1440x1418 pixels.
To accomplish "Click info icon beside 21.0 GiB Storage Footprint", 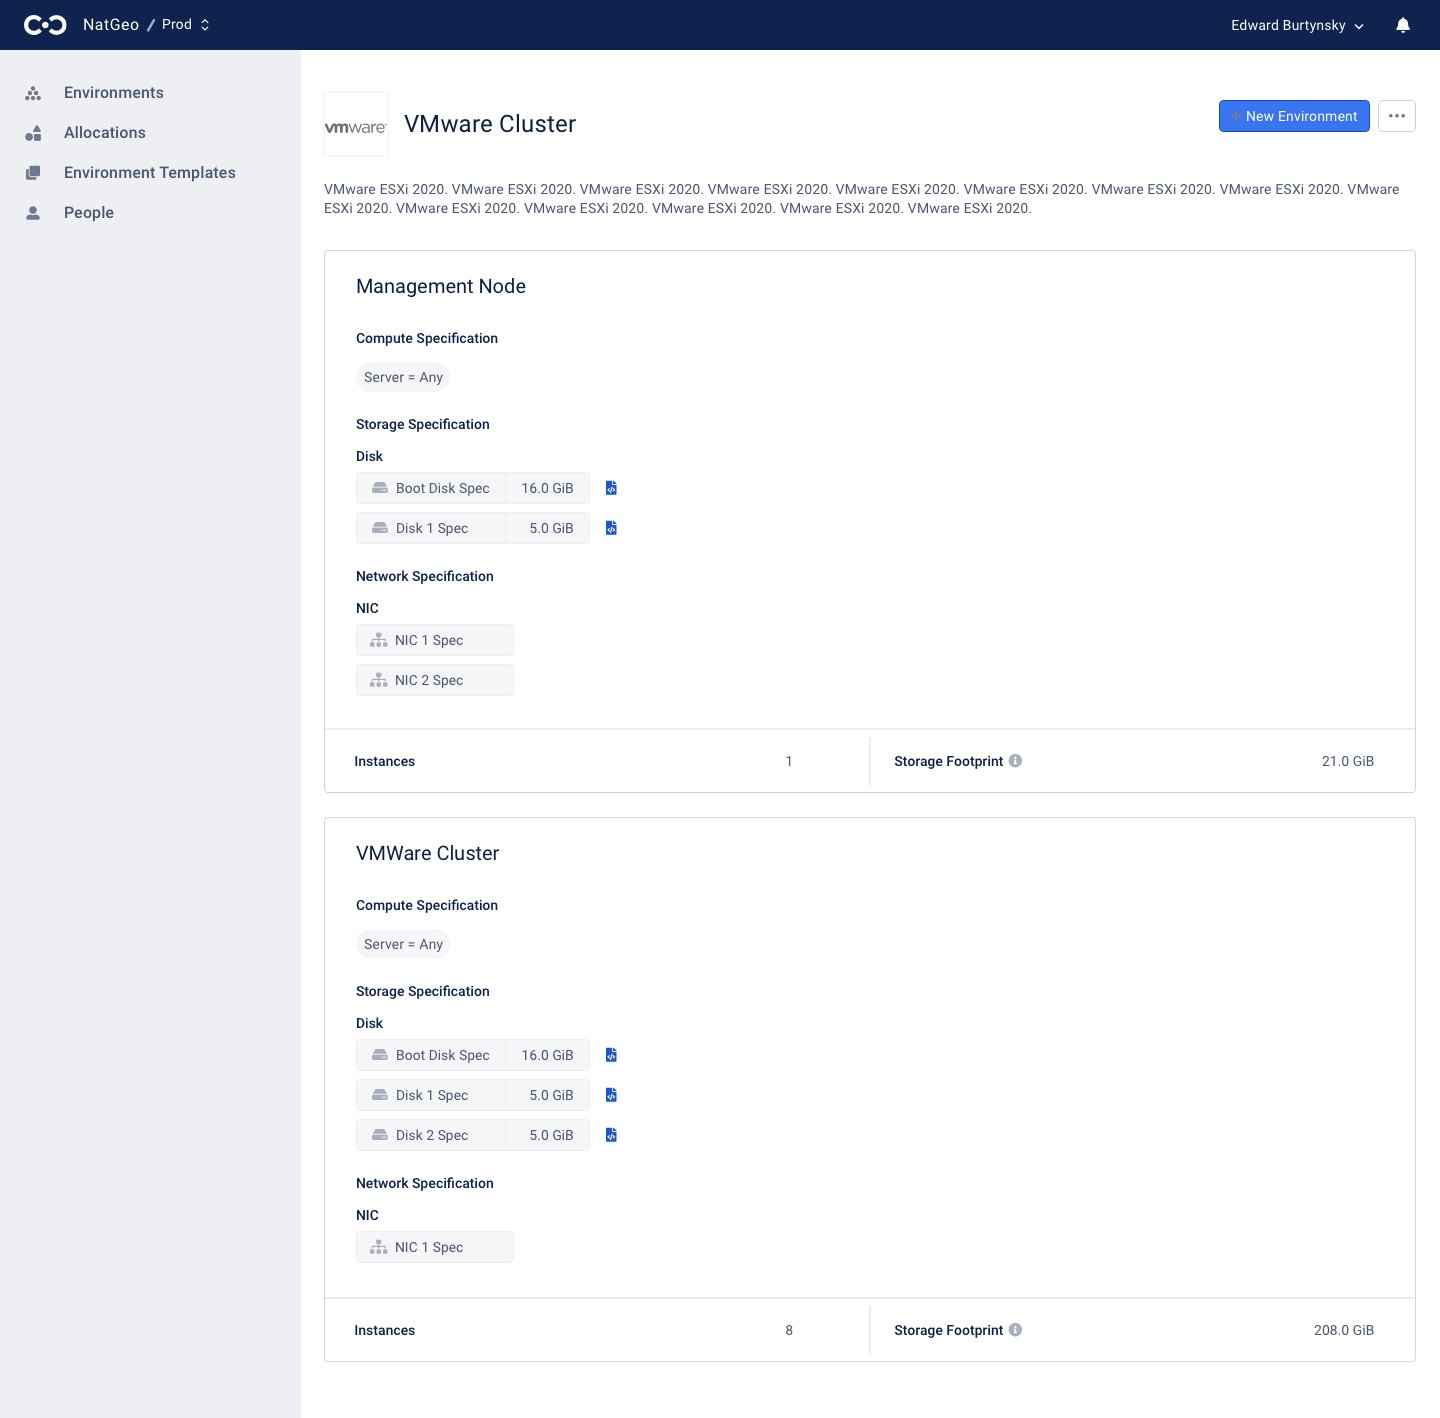I will click(1015, 761).
